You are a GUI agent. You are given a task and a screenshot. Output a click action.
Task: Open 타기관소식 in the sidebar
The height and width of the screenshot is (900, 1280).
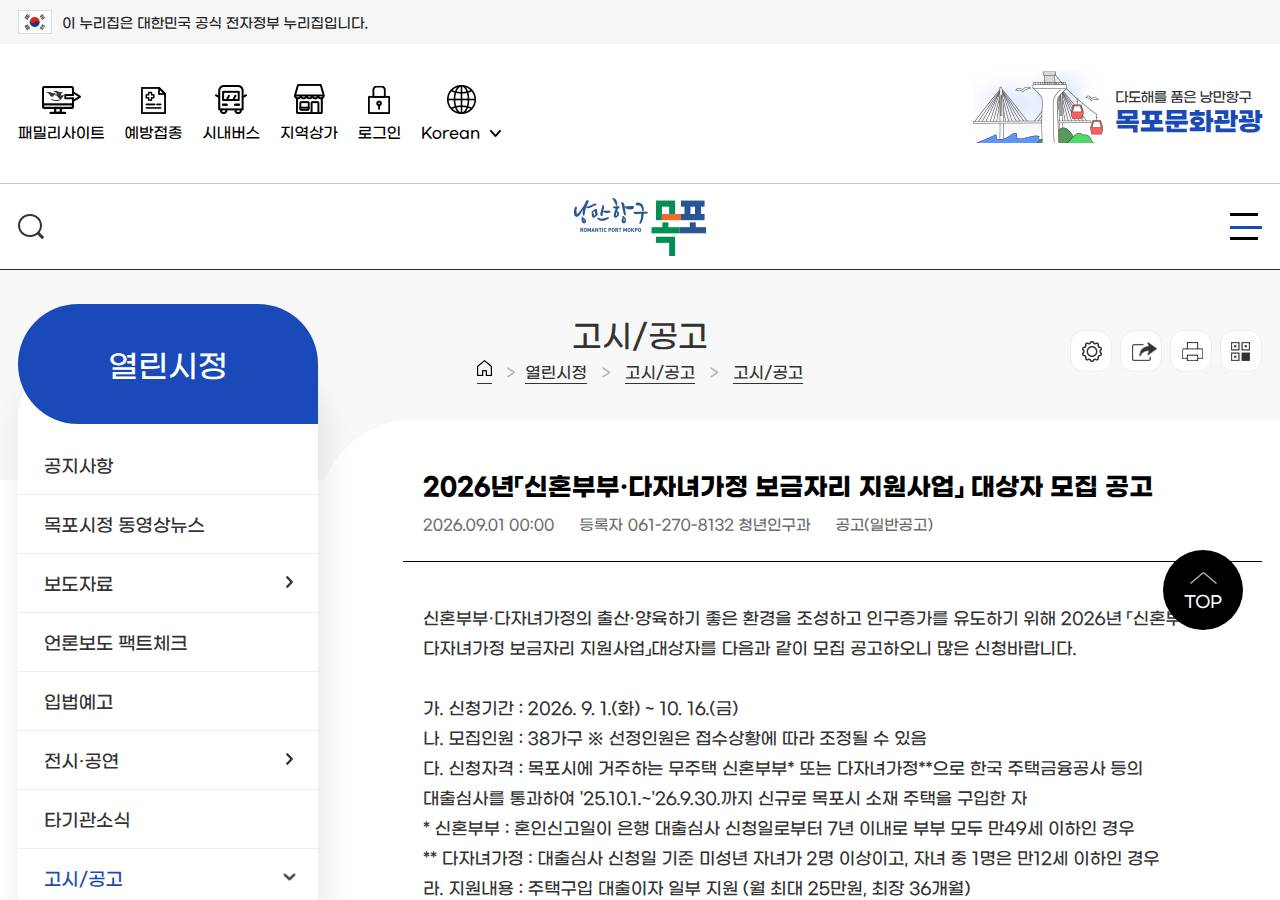[x=168, y=820]
